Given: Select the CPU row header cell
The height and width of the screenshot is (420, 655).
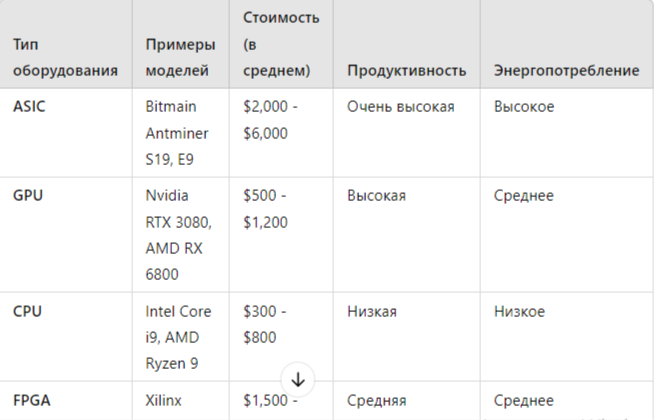Looking at the screenshot, I should pyautogui.click(x=66, y=337).
